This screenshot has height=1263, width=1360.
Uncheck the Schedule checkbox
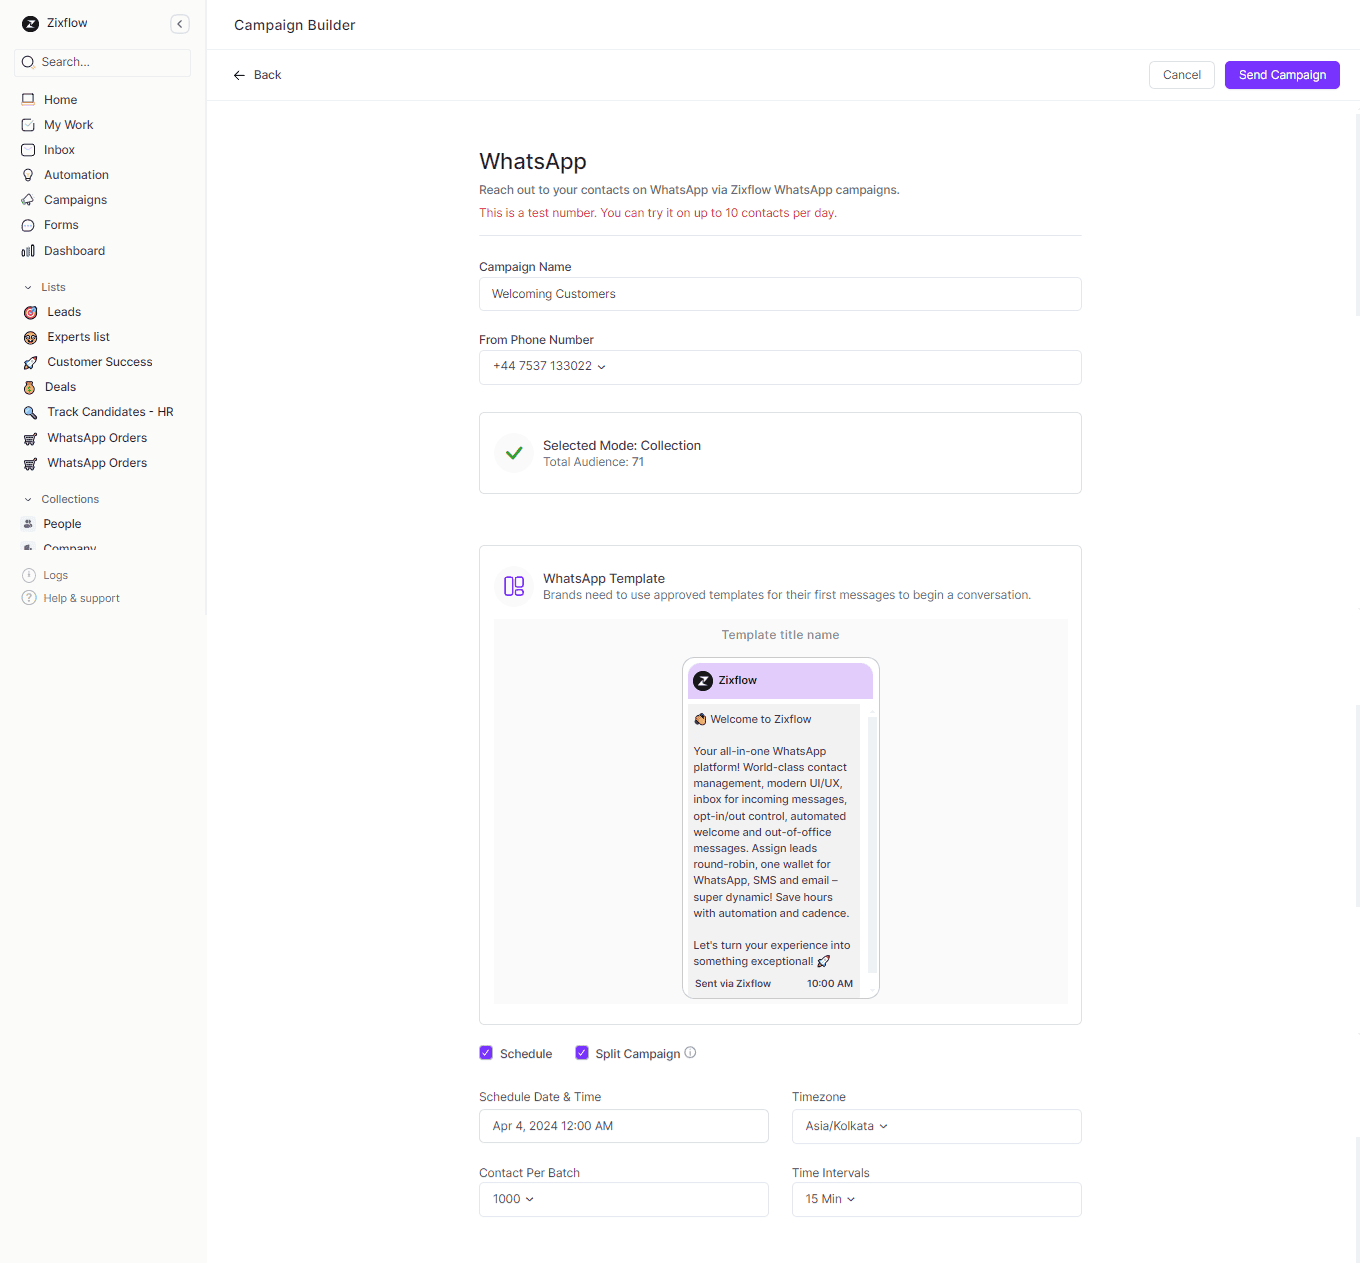point(486,1052)
